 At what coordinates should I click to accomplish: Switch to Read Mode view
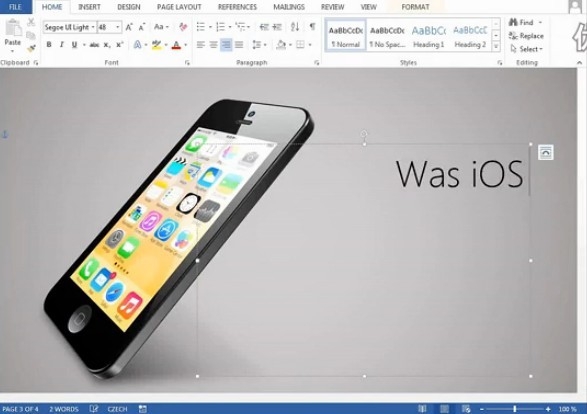pyautogui.click(x=422, y=409)
